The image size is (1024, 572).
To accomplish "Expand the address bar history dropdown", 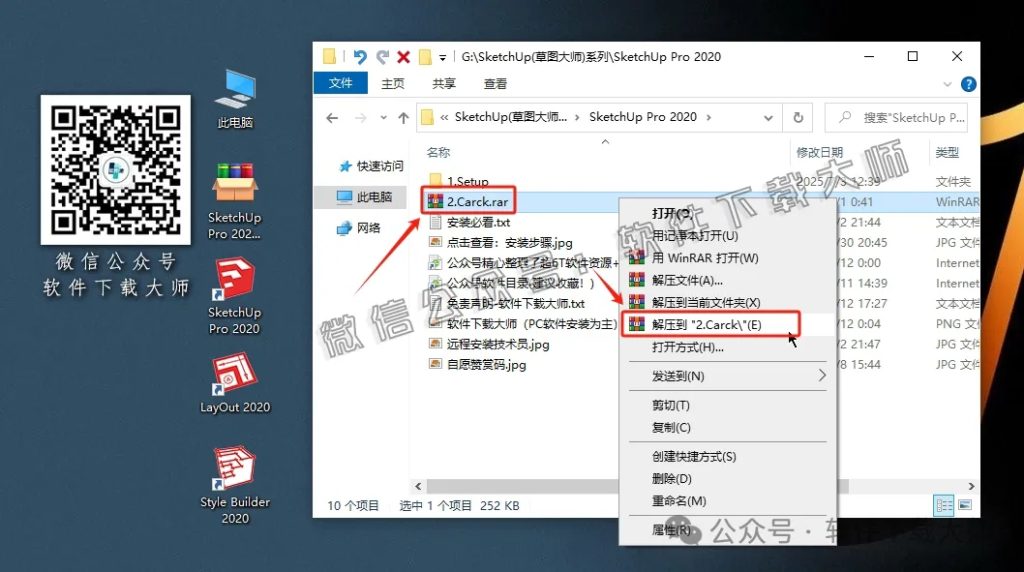I will [x=769, y=118].
